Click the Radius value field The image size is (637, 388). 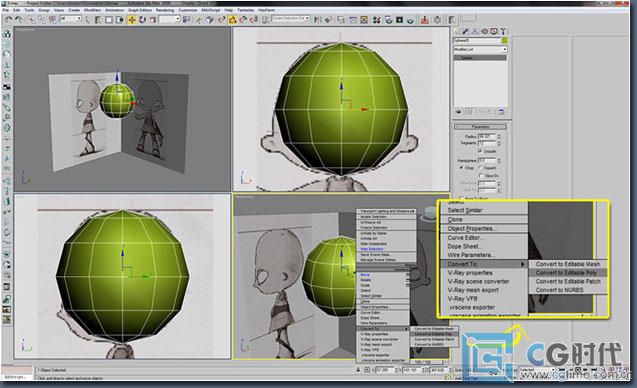click(487, 137)
